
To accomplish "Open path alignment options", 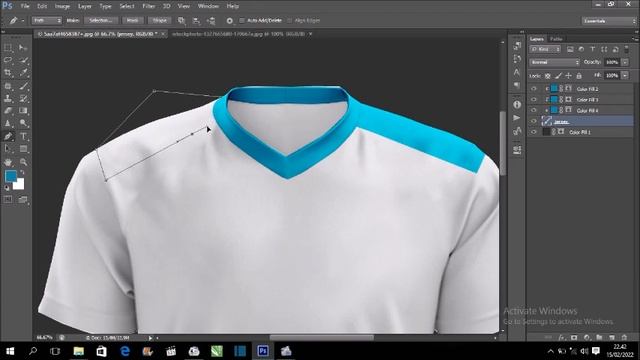I will (196, 20).
